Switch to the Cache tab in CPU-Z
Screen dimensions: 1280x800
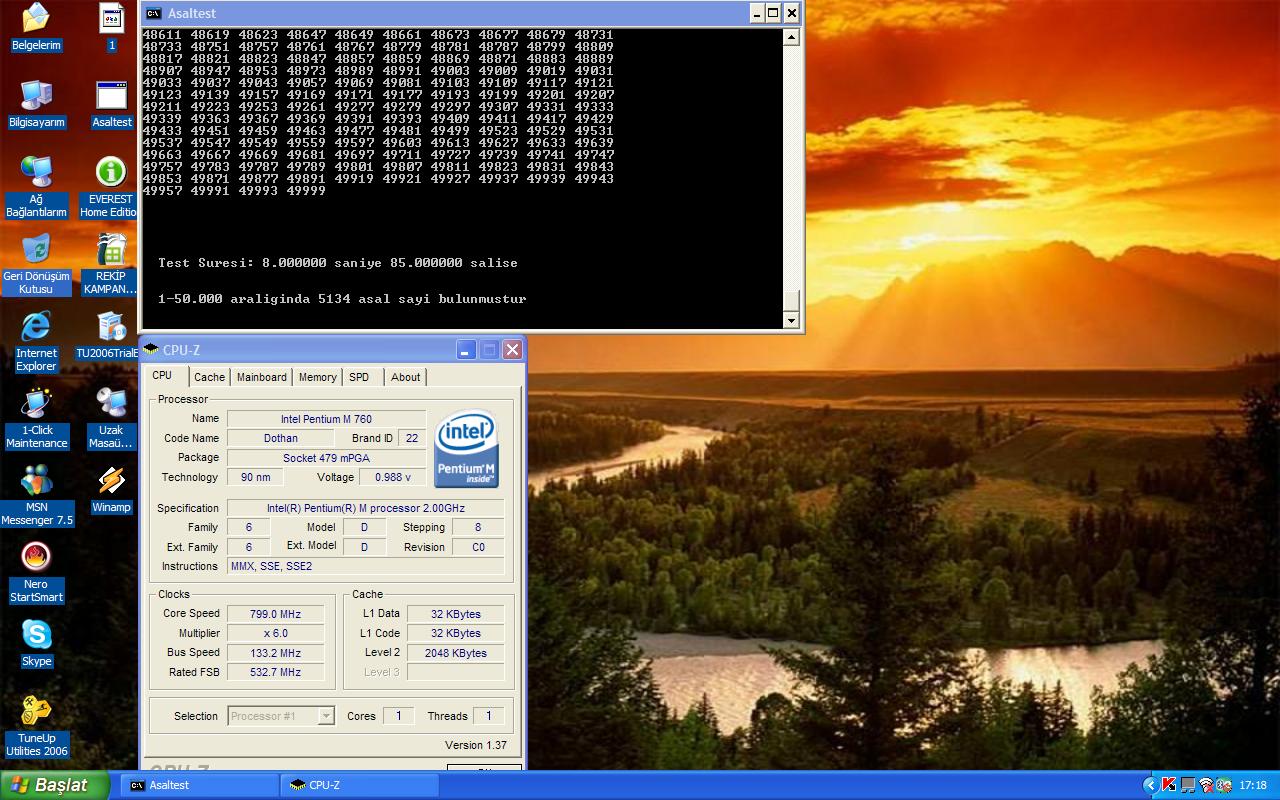coord(209,377)
